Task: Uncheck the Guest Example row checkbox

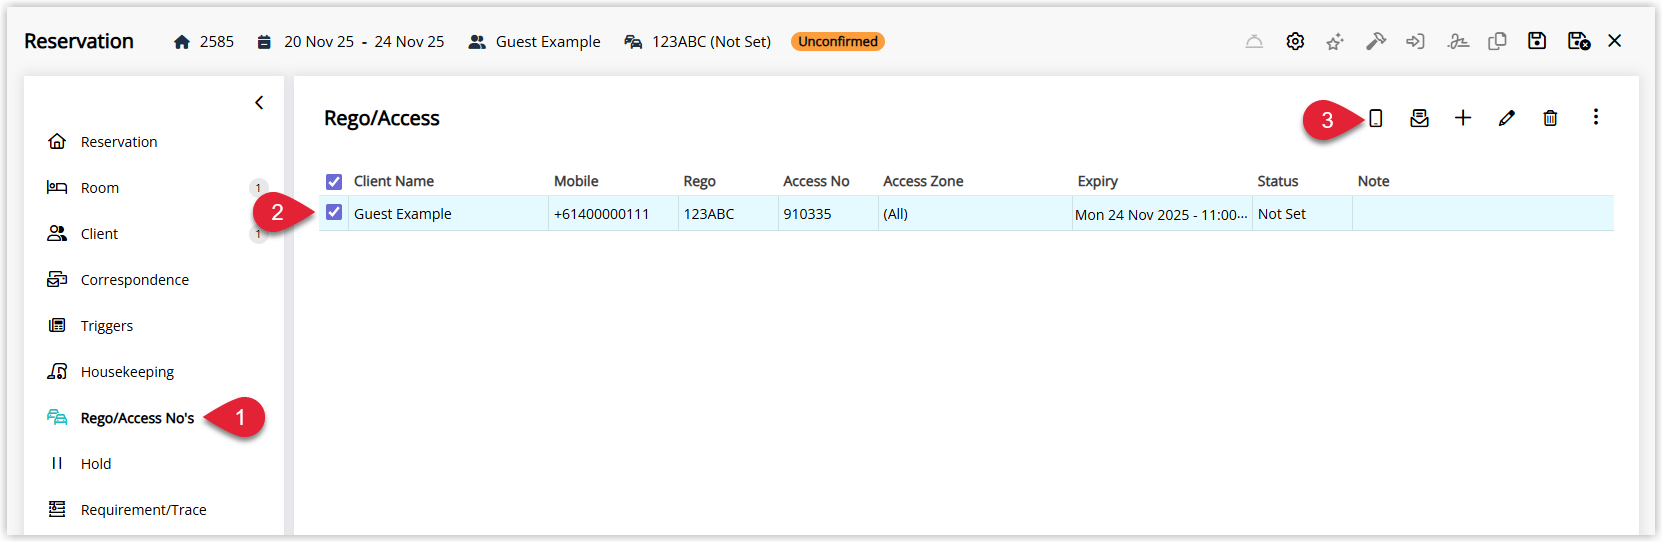Action: pyautogui.click(x=334, y=212)
